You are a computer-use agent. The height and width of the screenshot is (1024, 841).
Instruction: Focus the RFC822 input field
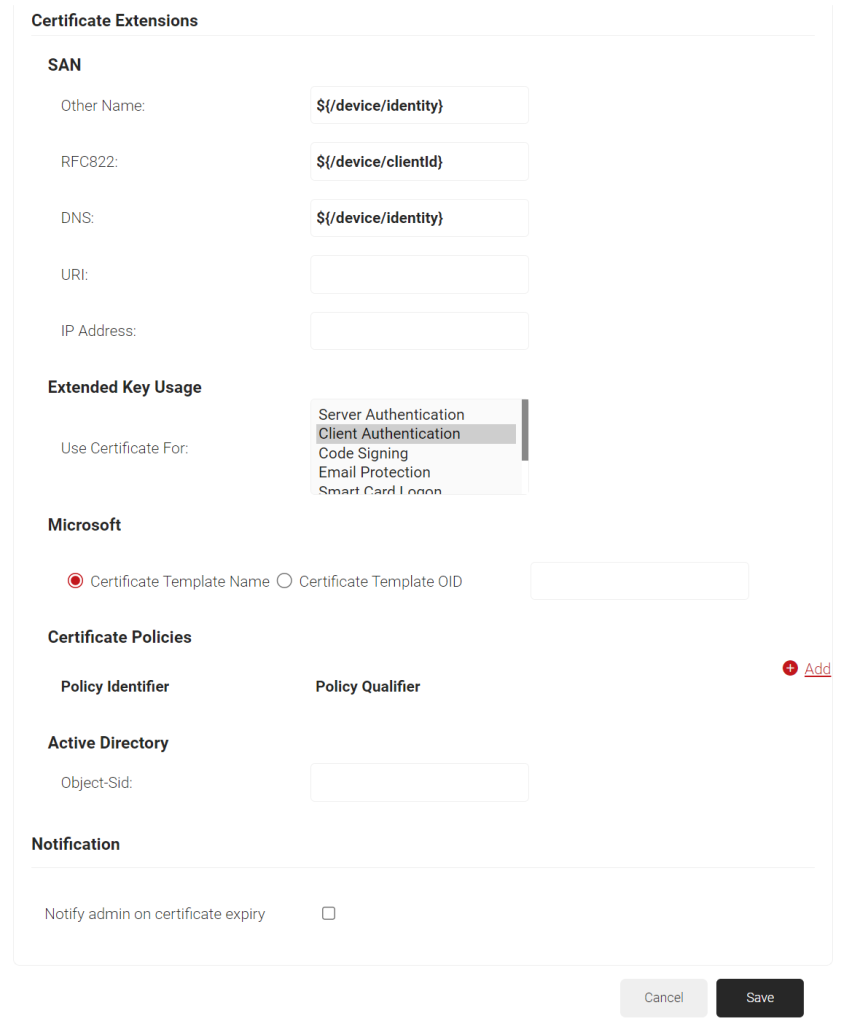pyautogui.click(x=419, y=161)
